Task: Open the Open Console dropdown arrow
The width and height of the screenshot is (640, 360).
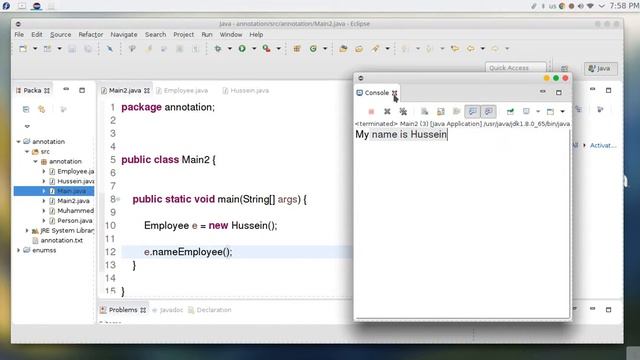Action: [x=562, y=111]
